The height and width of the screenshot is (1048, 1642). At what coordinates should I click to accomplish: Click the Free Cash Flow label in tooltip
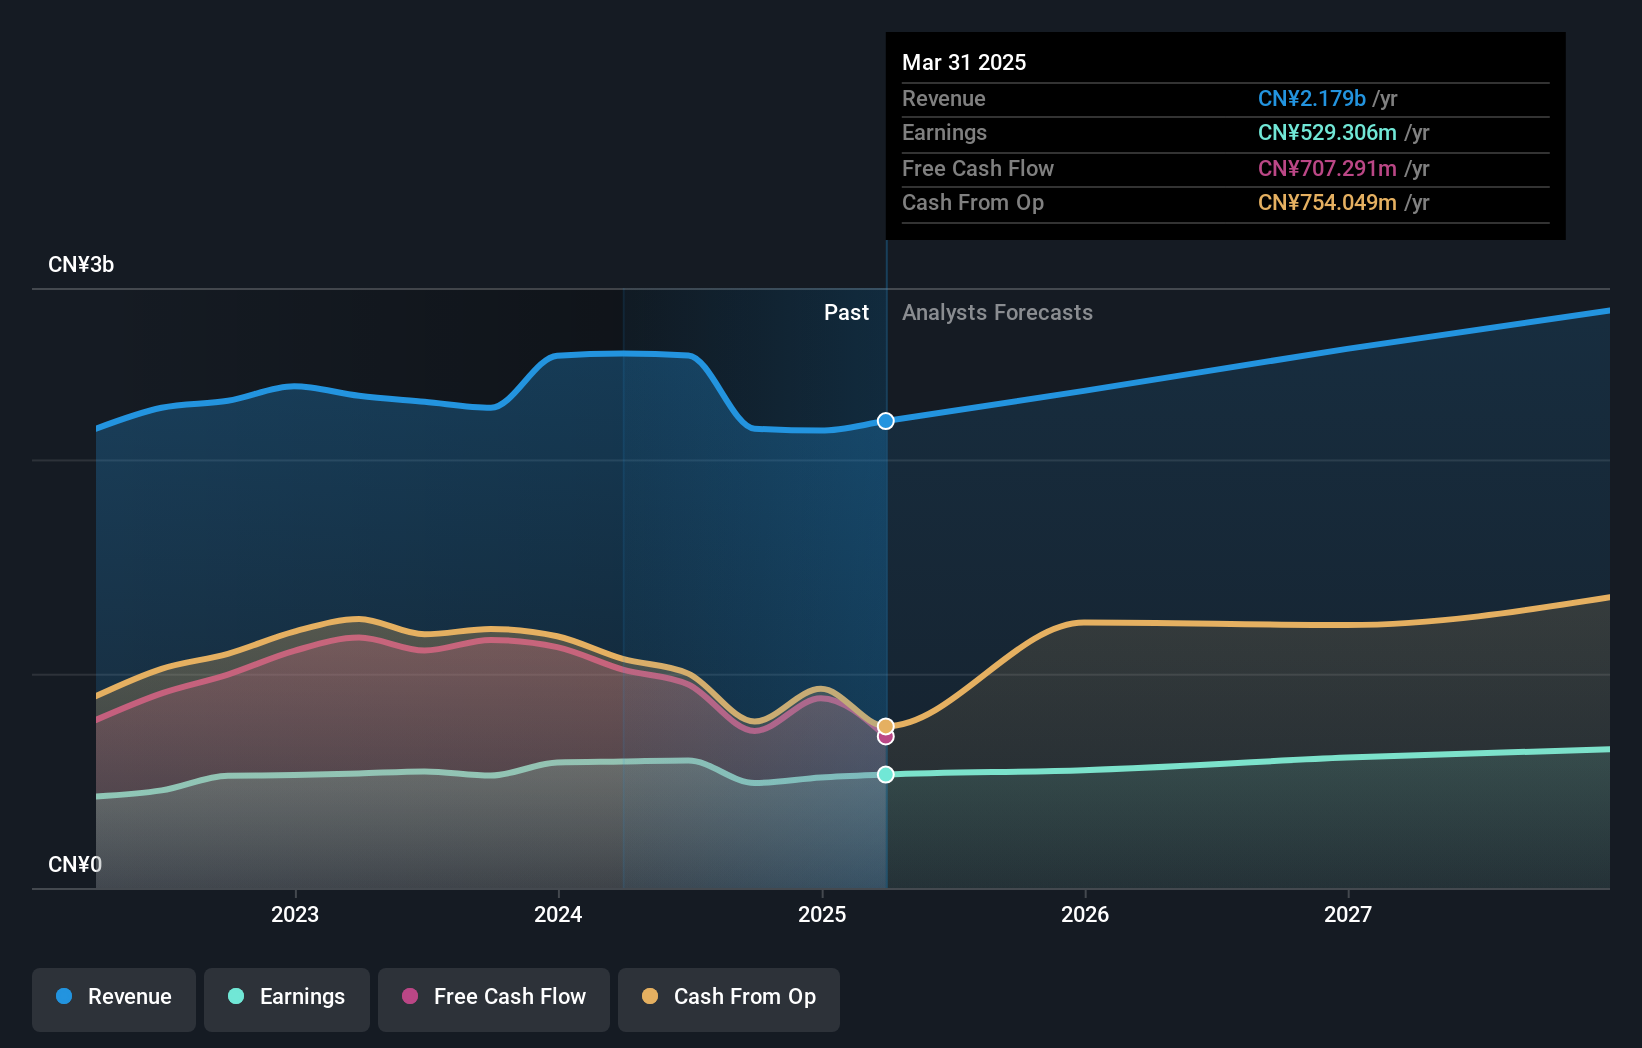pyautogui.click(x=978, y=168)
